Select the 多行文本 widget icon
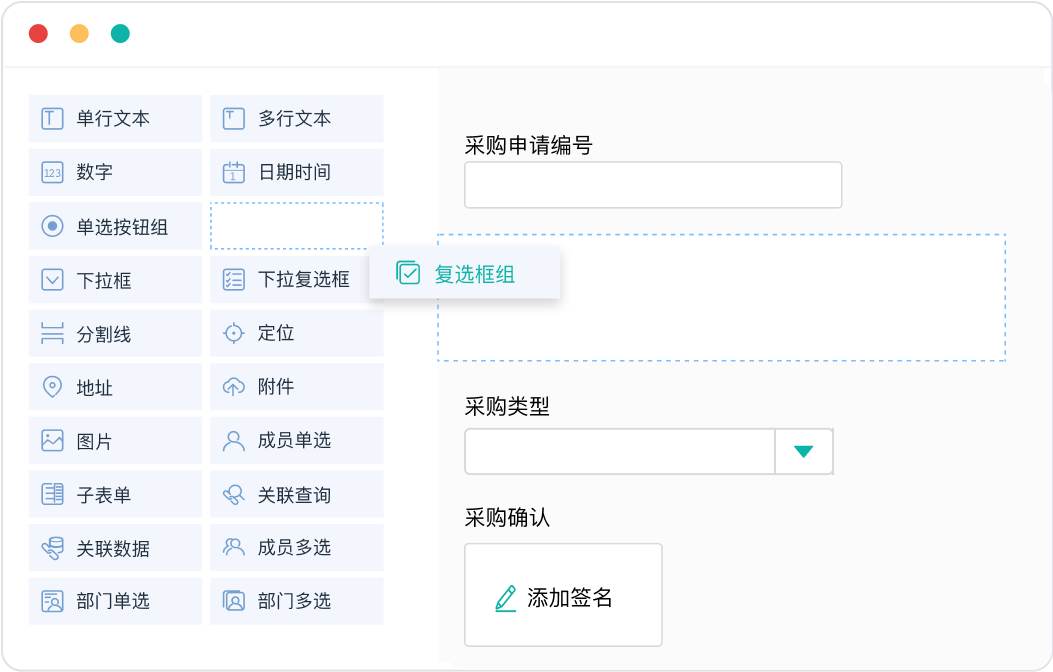Viewport: 1053px width, 672px height. (233, 119)
